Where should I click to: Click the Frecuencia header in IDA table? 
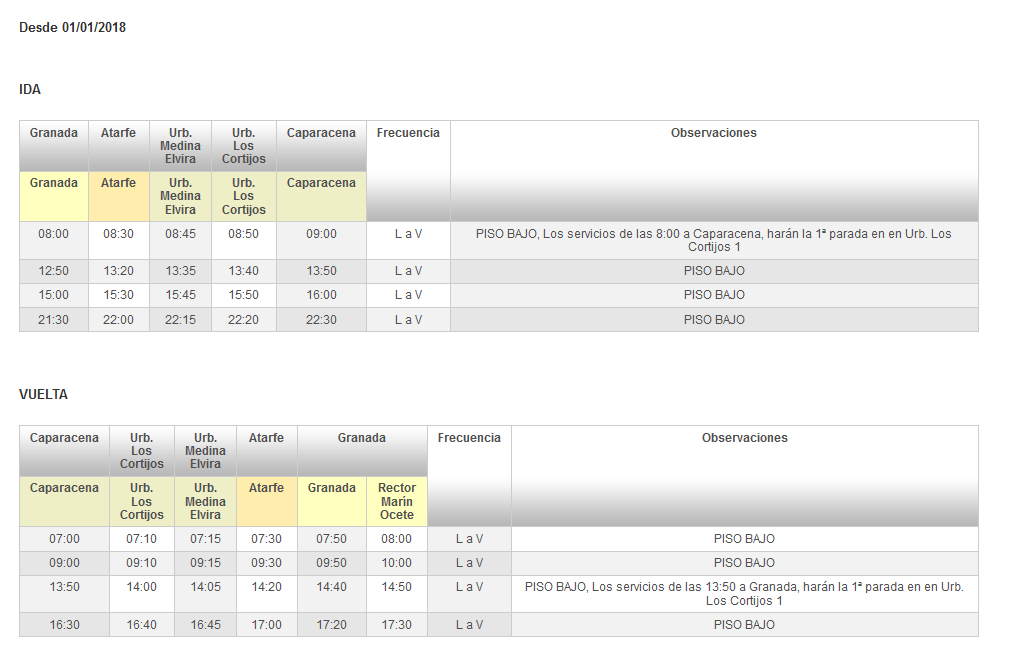[408, 133]
